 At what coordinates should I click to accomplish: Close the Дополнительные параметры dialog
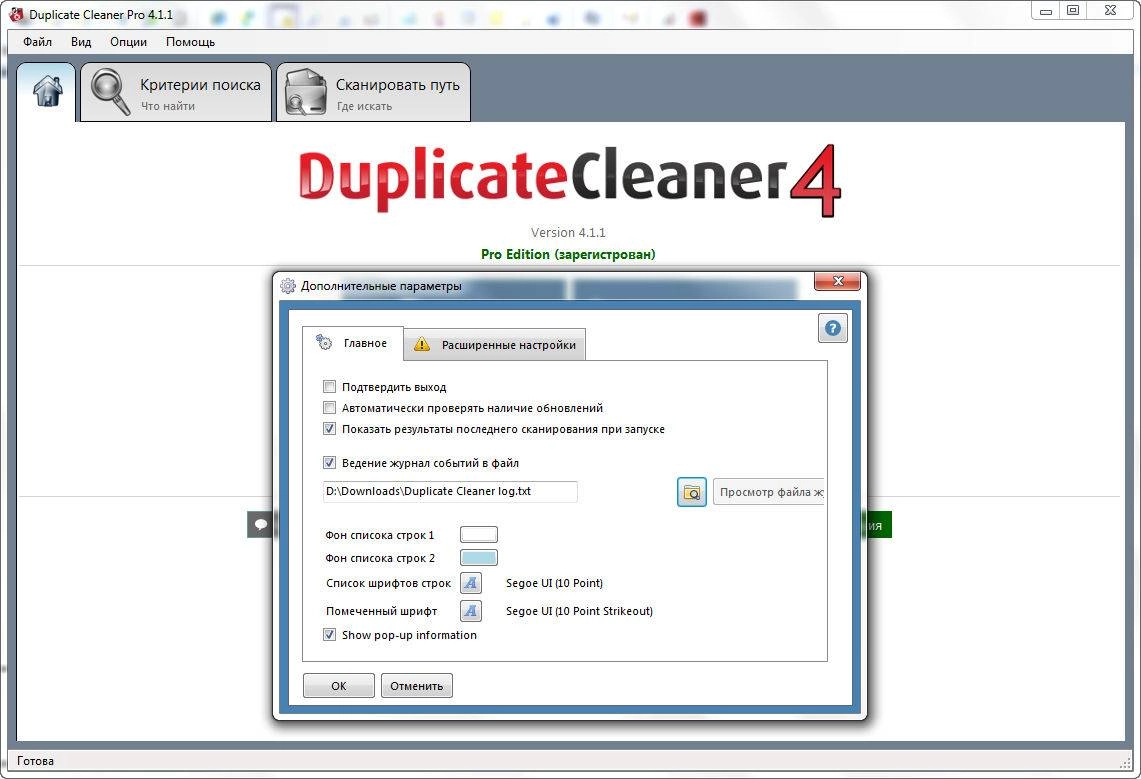point(837,281)
